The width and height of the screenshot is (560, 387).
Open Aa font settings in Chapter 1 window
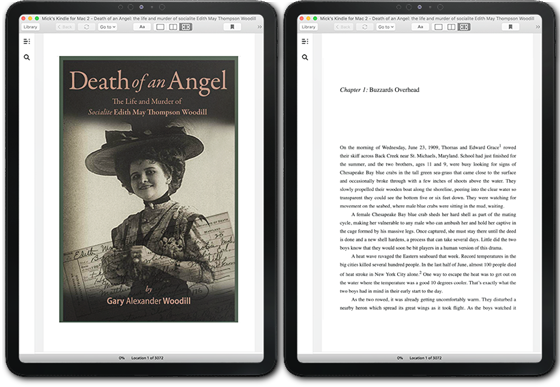click(420, 27)
